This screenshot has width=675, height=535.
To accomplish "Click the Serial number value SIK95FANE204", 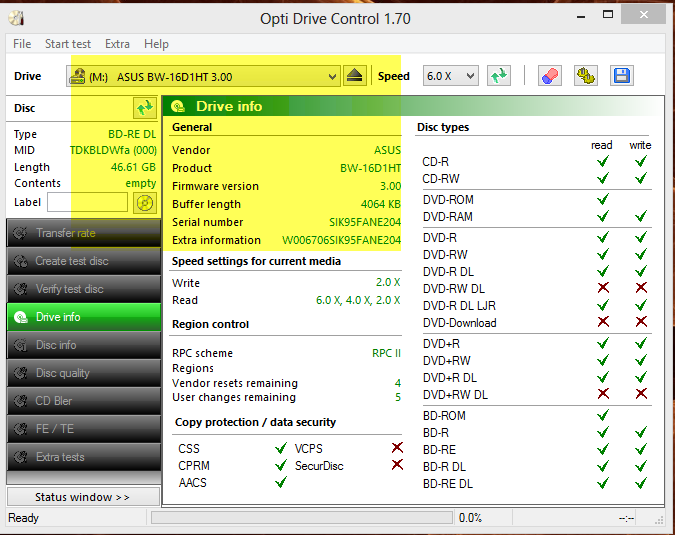I will coord(365,222).
